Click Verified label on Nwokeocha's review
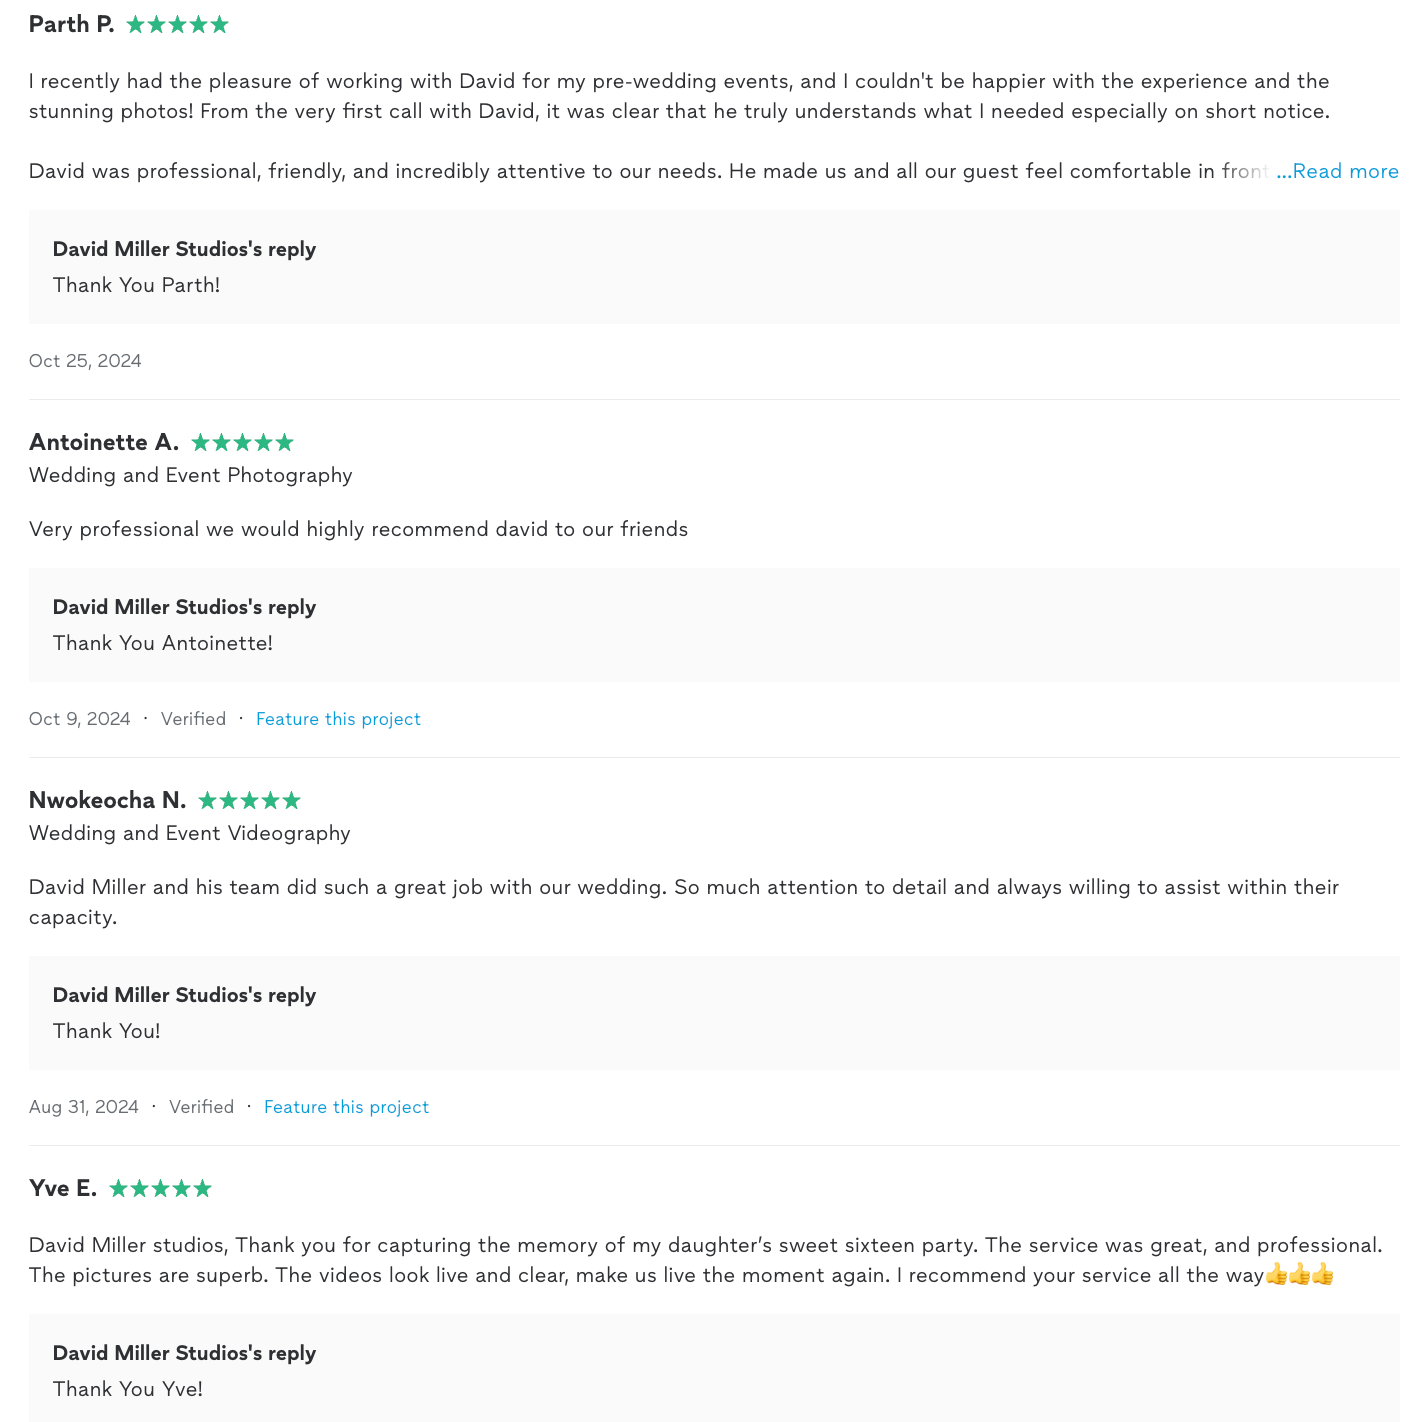 [201, 1107]
